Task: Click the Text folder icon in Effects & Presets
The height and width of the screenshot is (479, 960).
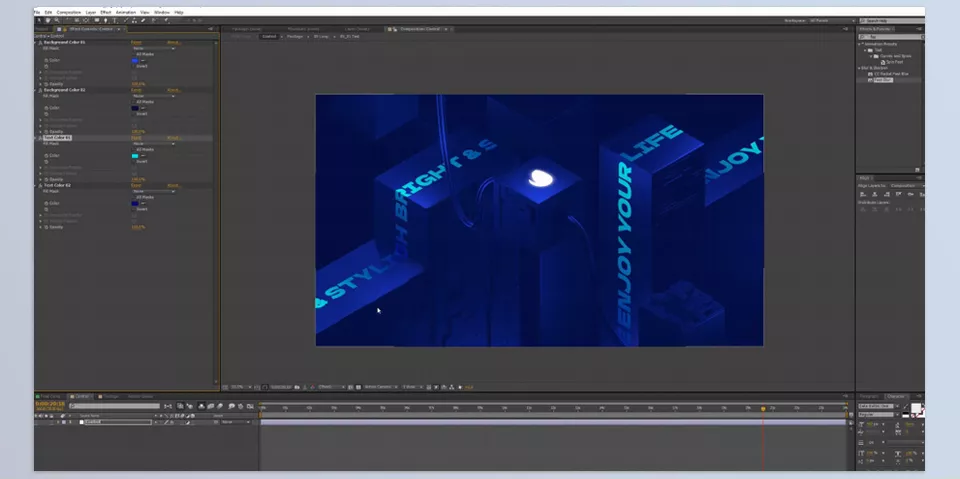Action: coord(871,50)
